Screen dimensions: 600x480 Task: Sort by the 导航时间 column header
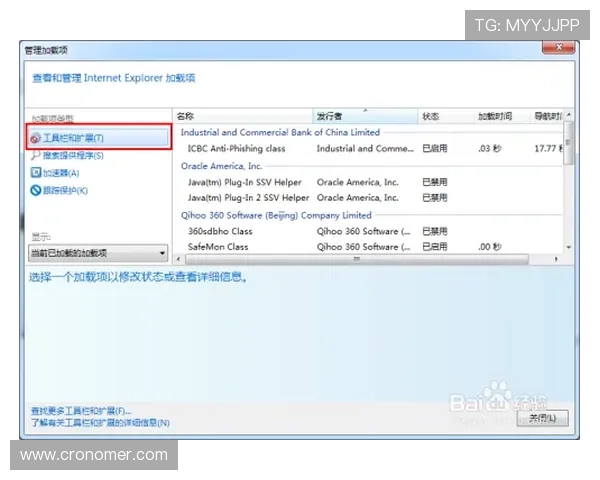[x=547, y=116]
